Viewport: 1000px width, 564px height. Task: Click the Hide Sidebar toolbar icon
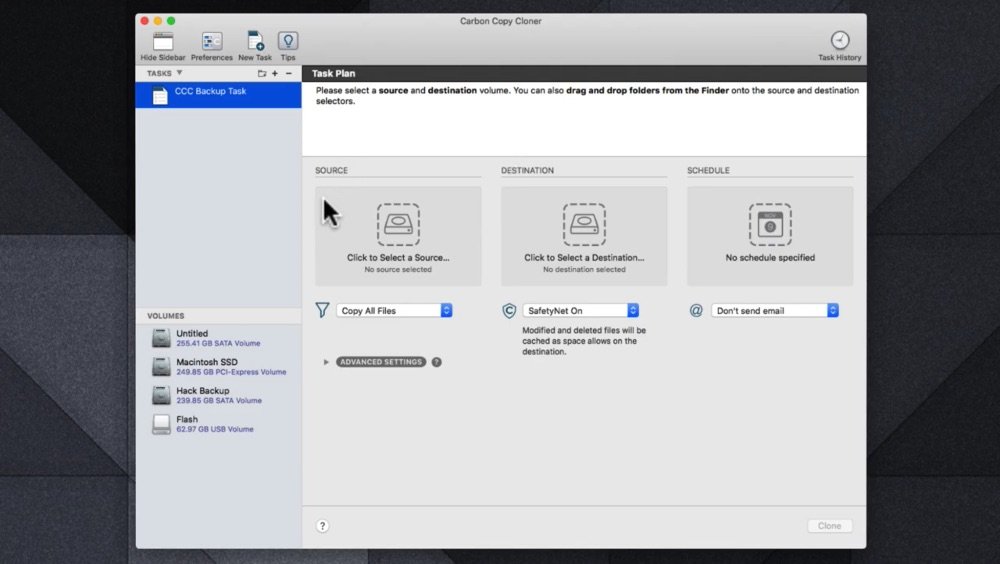coord(162,42)
